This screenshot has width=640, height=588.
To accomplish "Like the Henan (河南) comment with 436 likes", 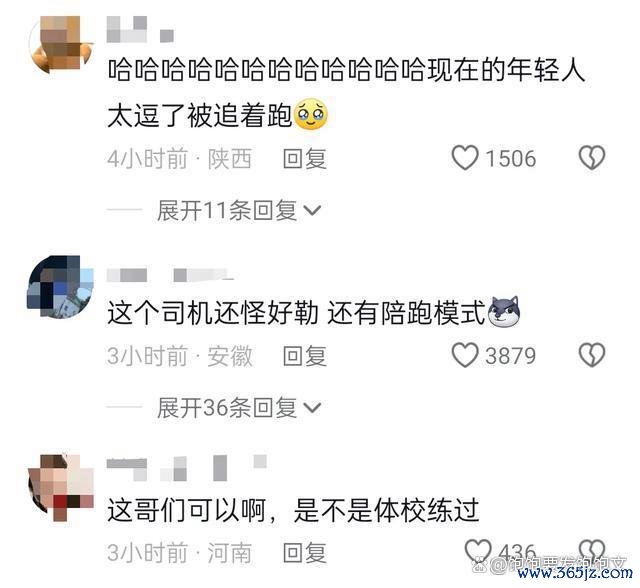I will [478, 551].
